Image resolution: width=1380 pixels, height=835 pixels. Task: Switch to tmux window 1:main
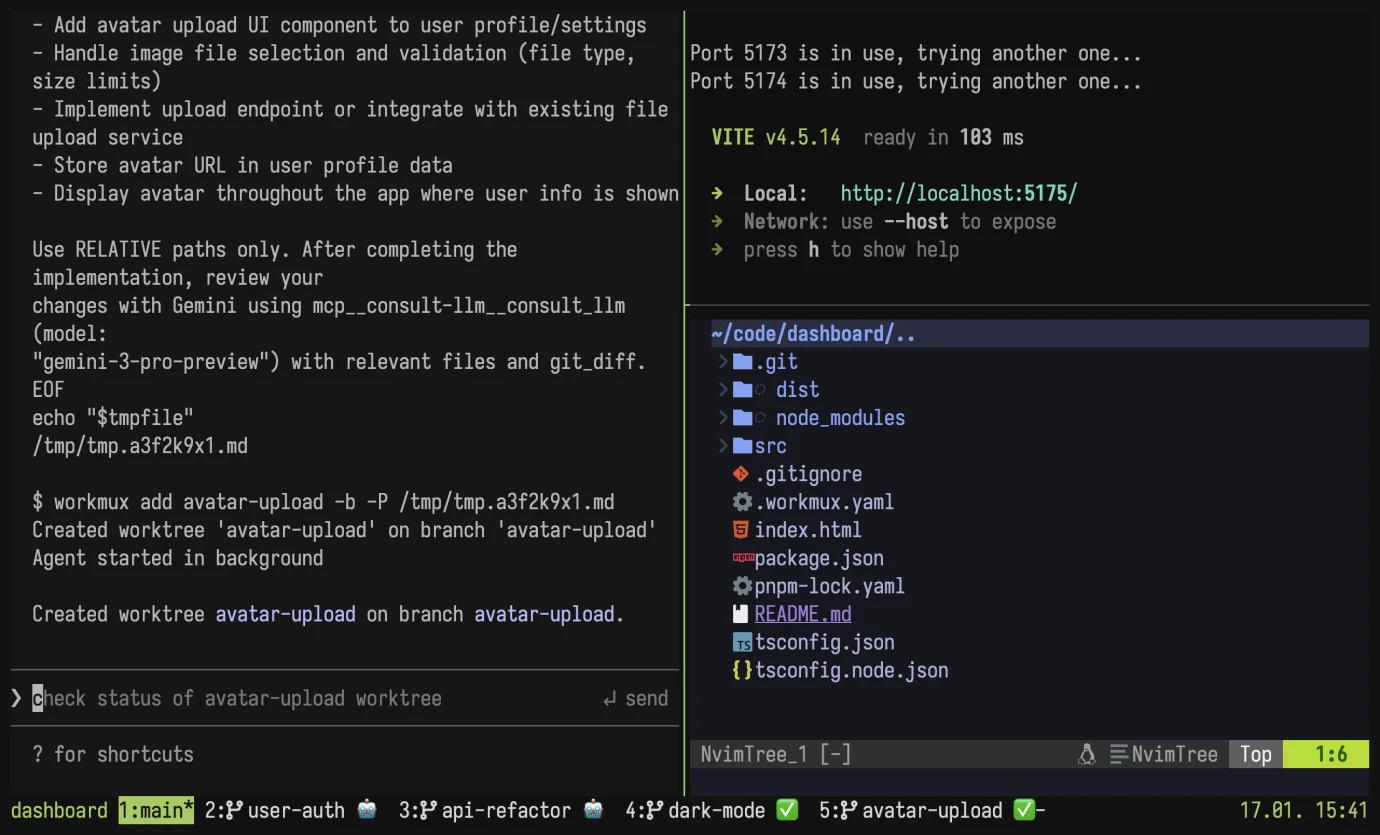point(156,810)
